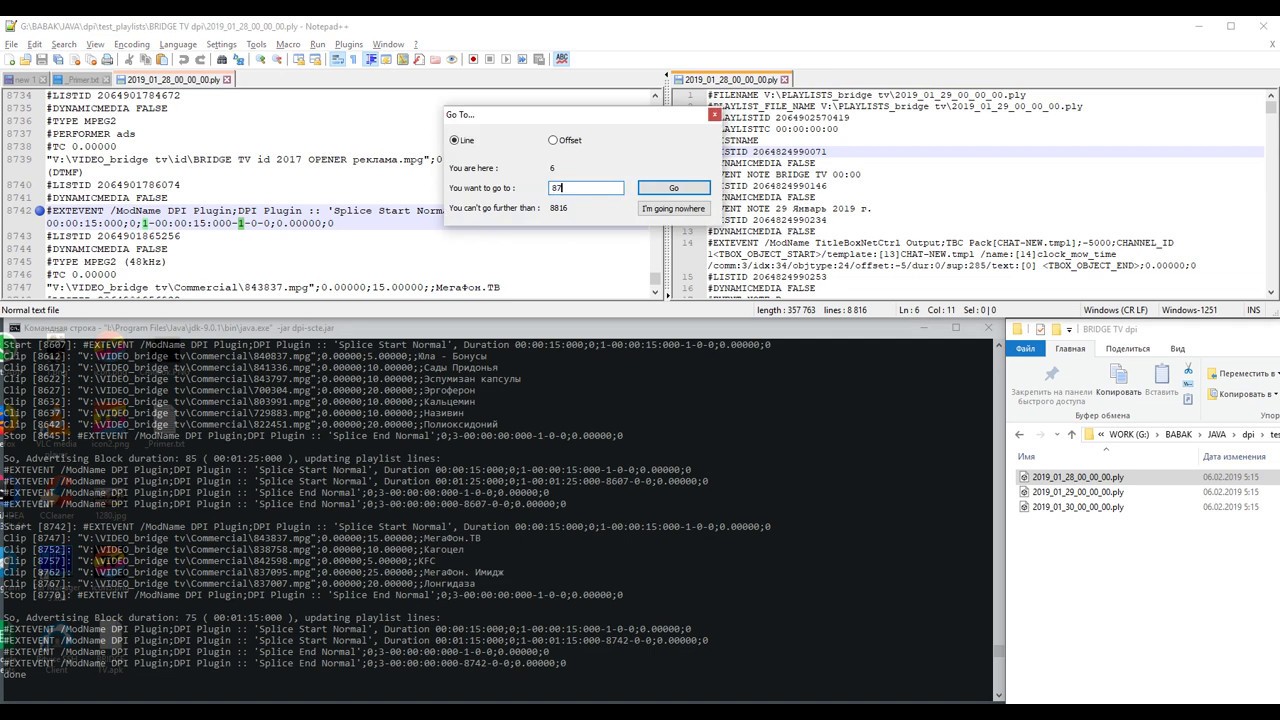
Task: Open the Plugins menu
Action: click(349, 44)
